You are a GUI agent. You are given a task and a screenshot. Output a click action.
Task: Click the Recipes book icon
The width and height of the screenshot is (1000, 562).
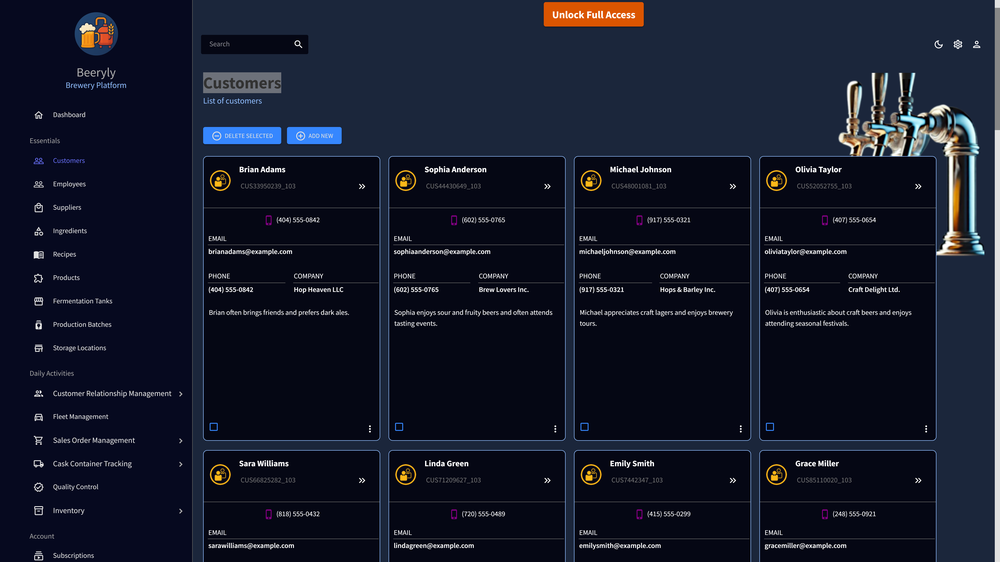pyautogui.click(x=38, y=255)
